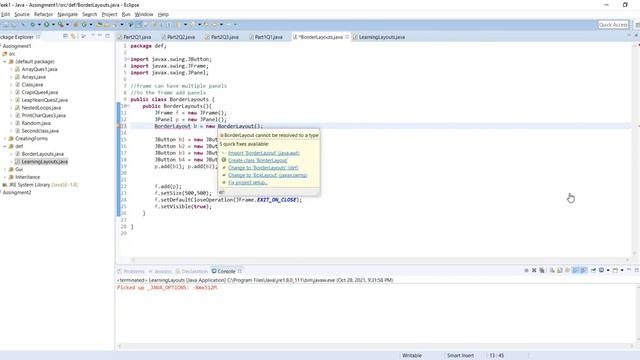640x360 pixels.
Task: Click Import 'BorderLayout' (java.awt) quick fix
Action: tap(264, 153)
